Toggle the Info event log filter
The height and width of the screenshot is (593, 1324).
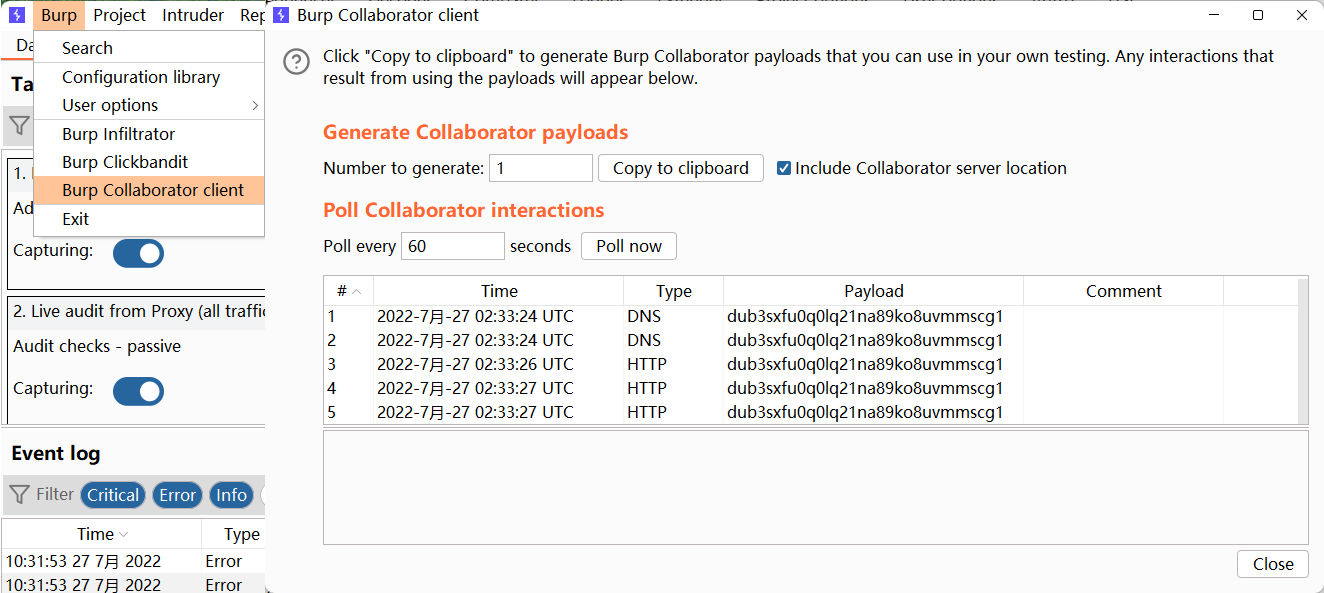pyautogui.click(x=231, y=495)
